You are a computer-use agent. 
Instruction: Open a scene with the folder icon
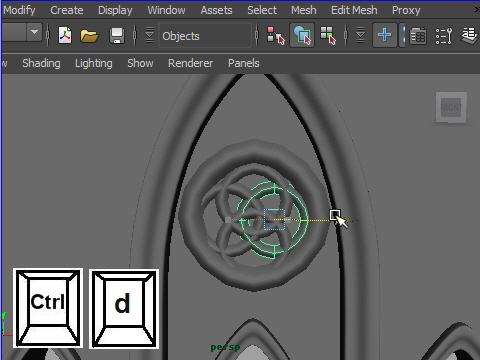tap(89, 36)
